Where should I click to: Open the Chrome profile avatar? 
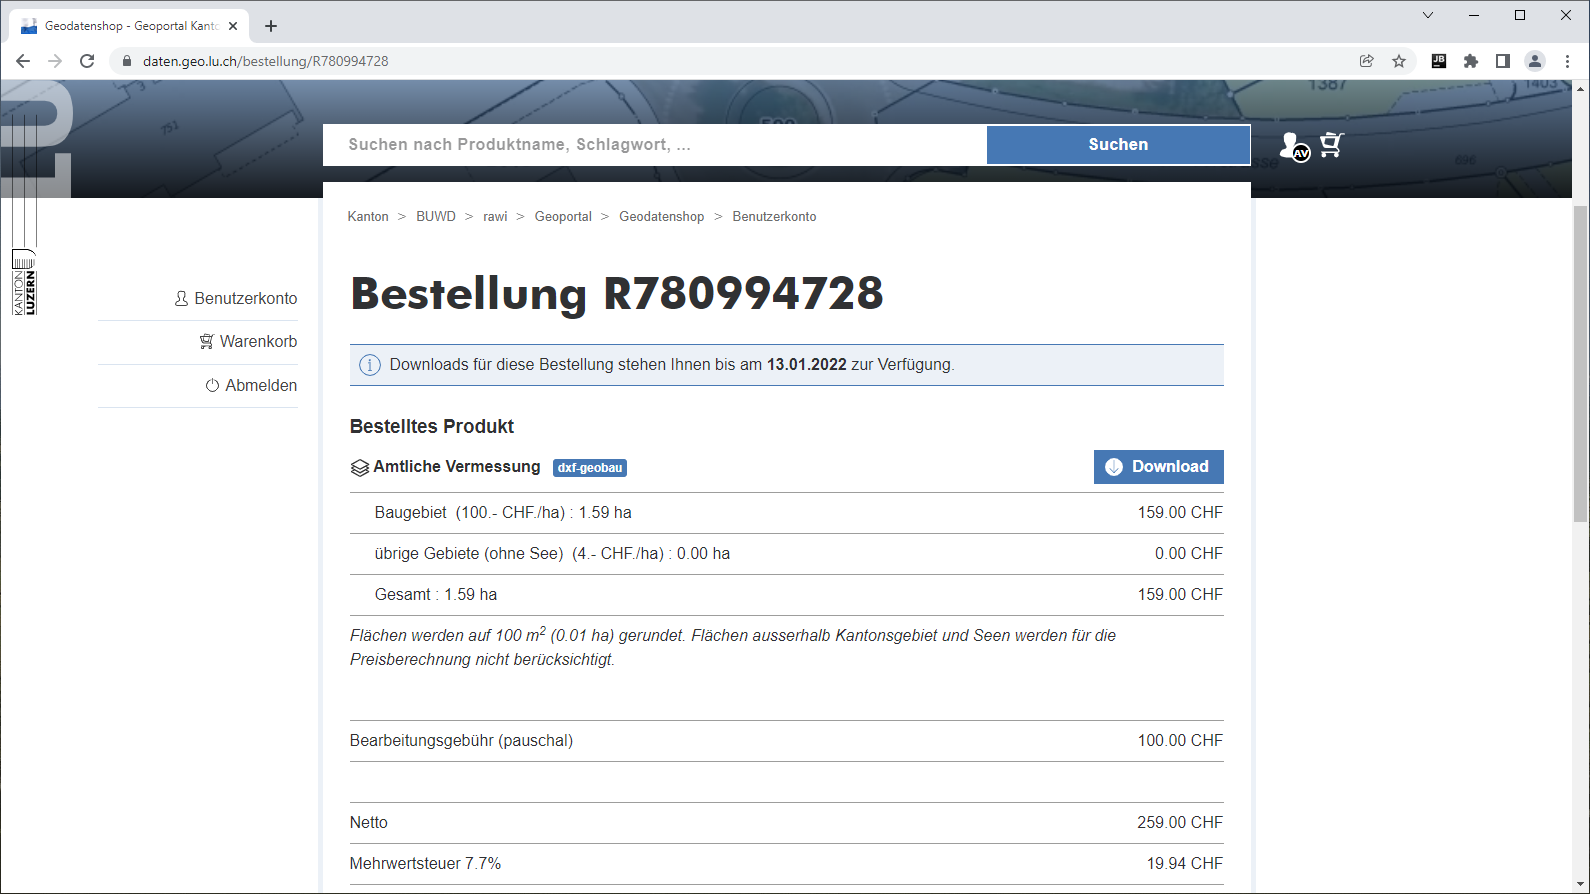(1535, 61)
